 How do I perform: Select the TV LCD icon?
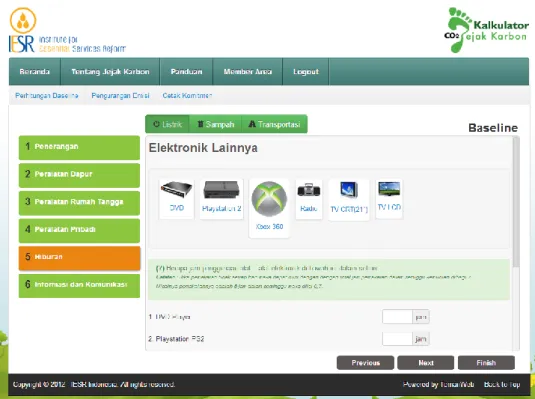389,198
